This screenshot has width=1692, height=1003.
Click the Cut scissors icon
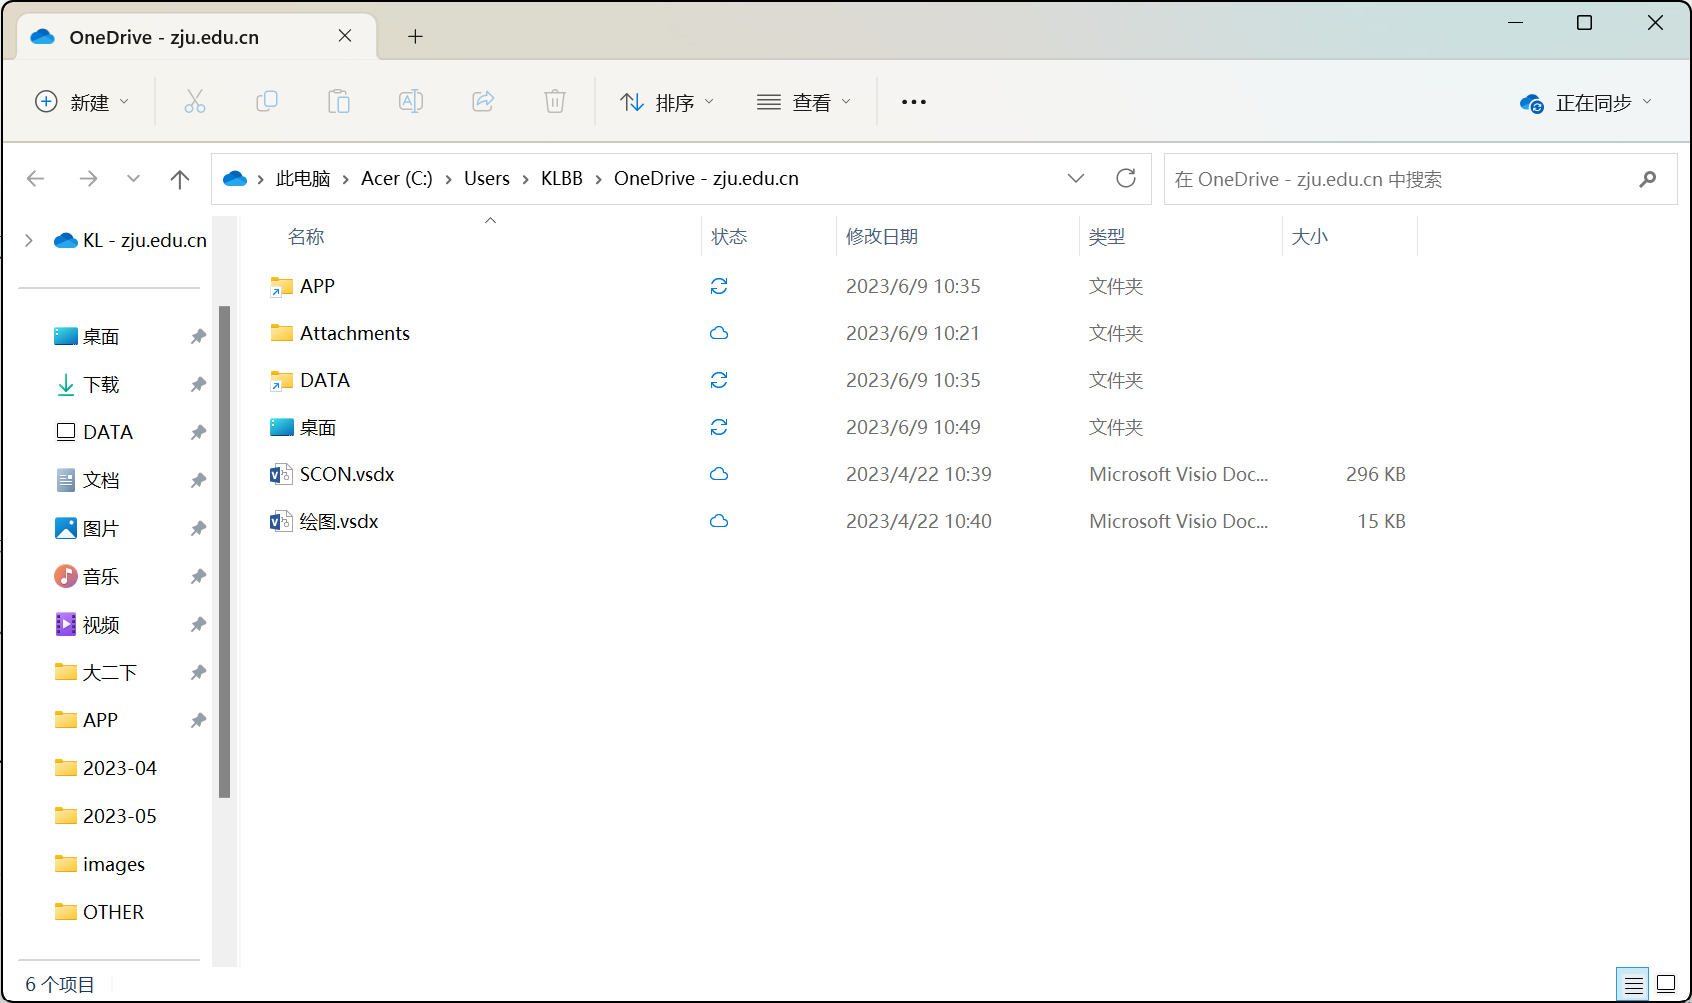(x=195, y=101)
